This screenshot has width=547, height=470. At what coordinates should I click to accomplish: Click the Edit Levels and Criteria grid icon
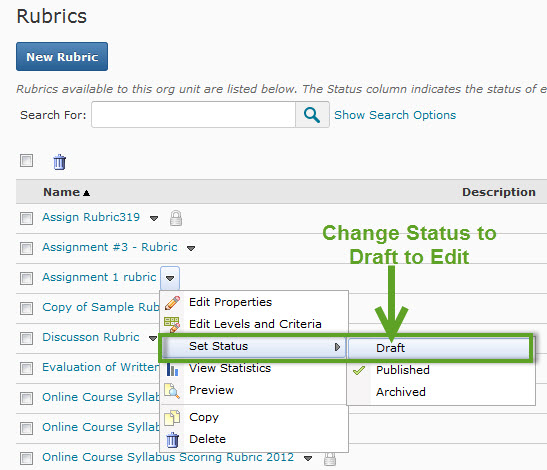(x=172, y=324)
